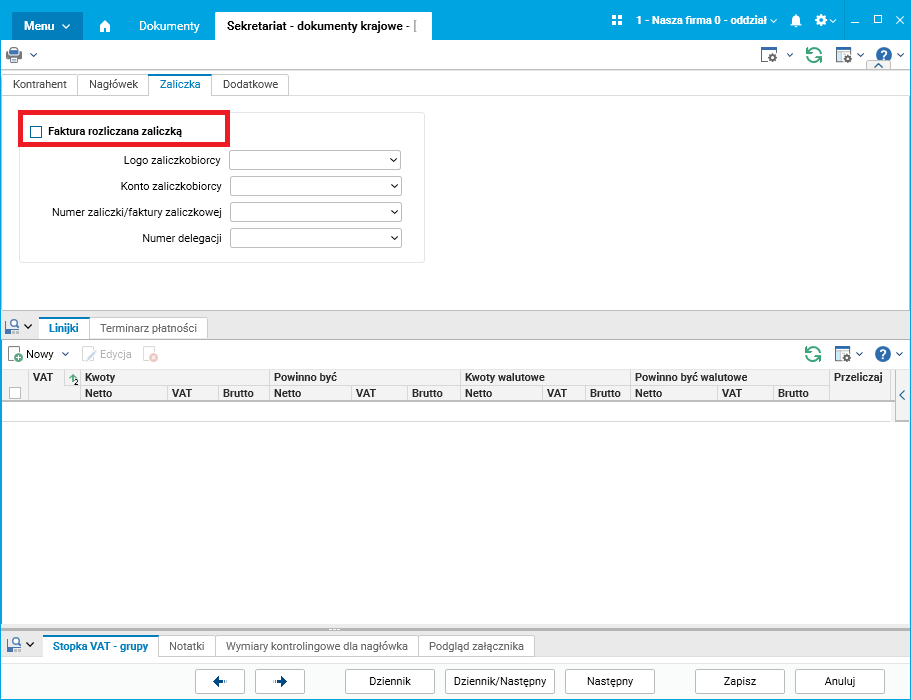
Task: Open the Notatki tab
Action: (186, 646)
